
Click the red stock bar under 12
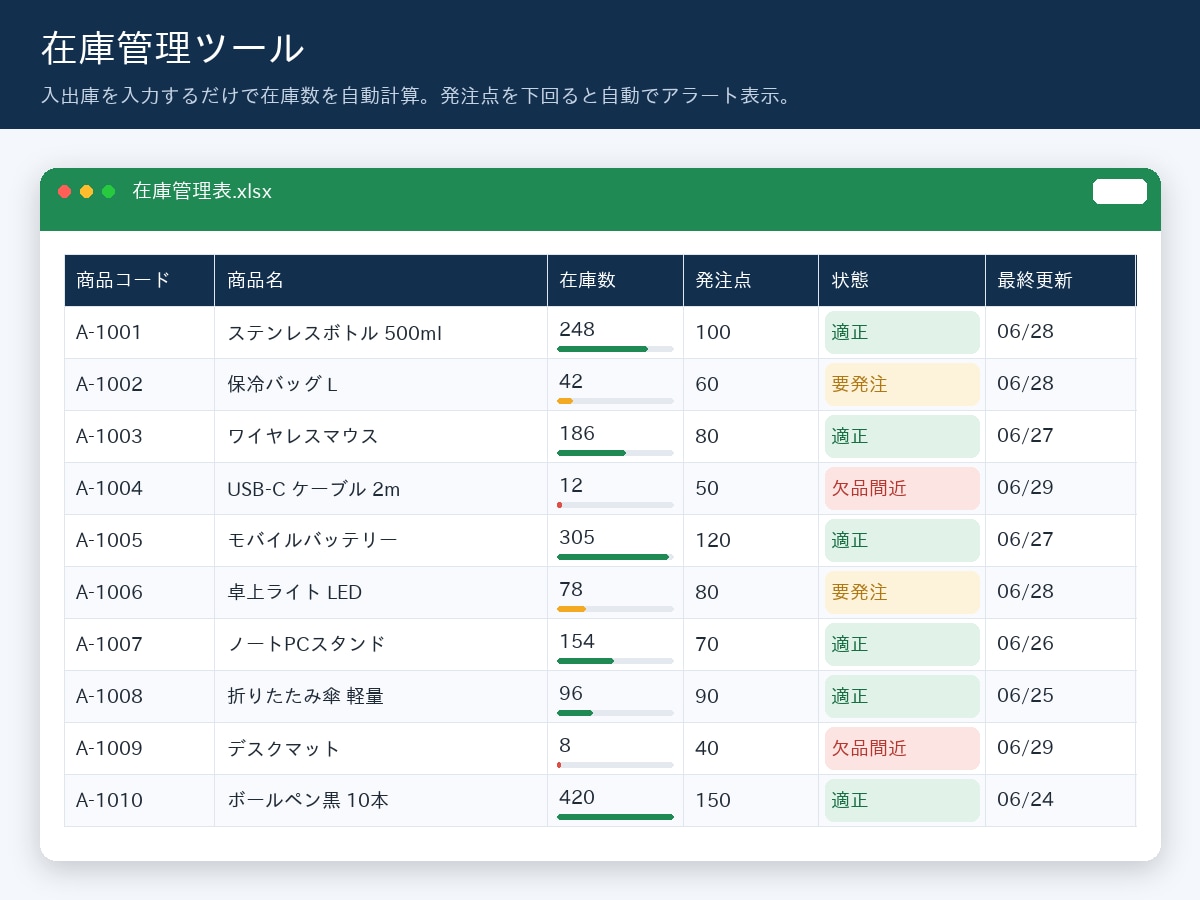pyautogui.click(x=559, y=505)
